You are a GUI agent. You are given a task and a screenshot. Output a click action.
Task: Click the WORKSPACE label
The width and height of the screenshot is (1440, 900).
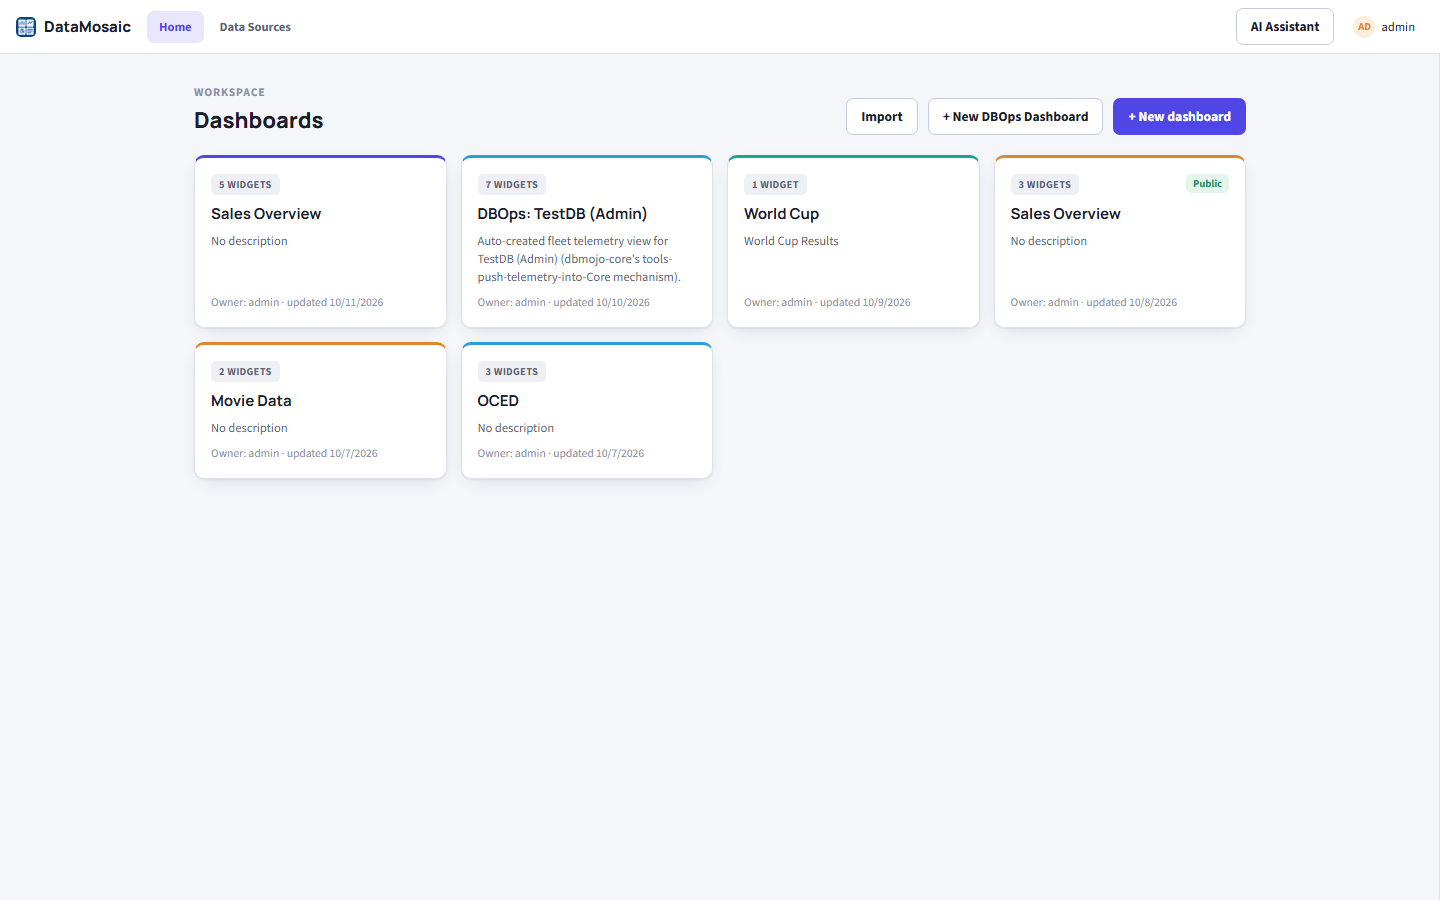230,92
